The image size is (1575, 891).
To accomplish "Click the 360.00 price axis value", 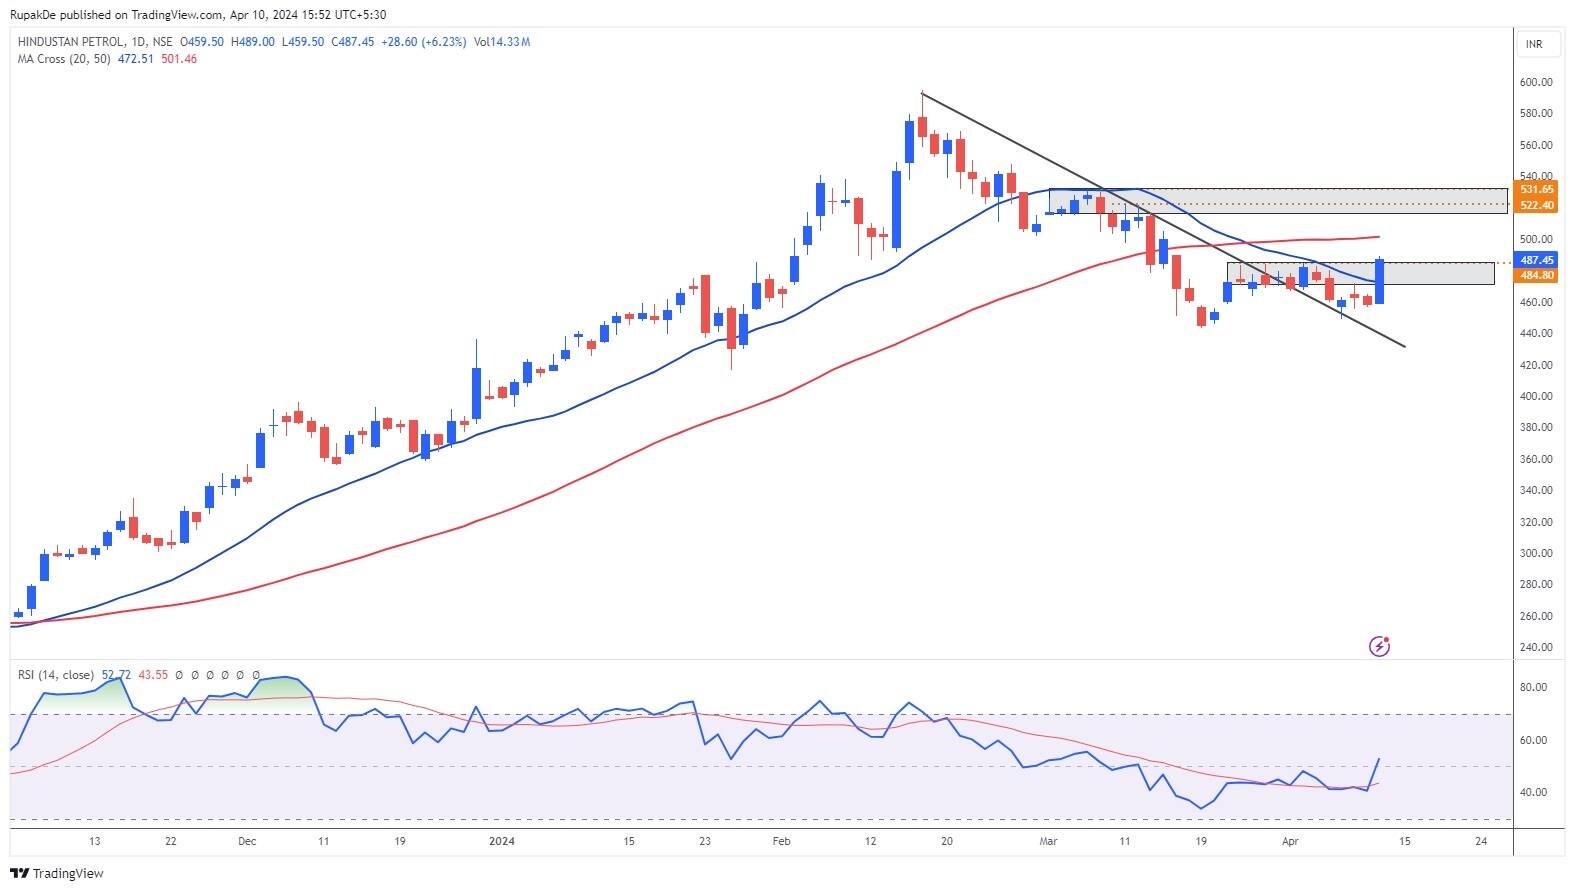I will pyautogui.click(x=1536, y=459).
